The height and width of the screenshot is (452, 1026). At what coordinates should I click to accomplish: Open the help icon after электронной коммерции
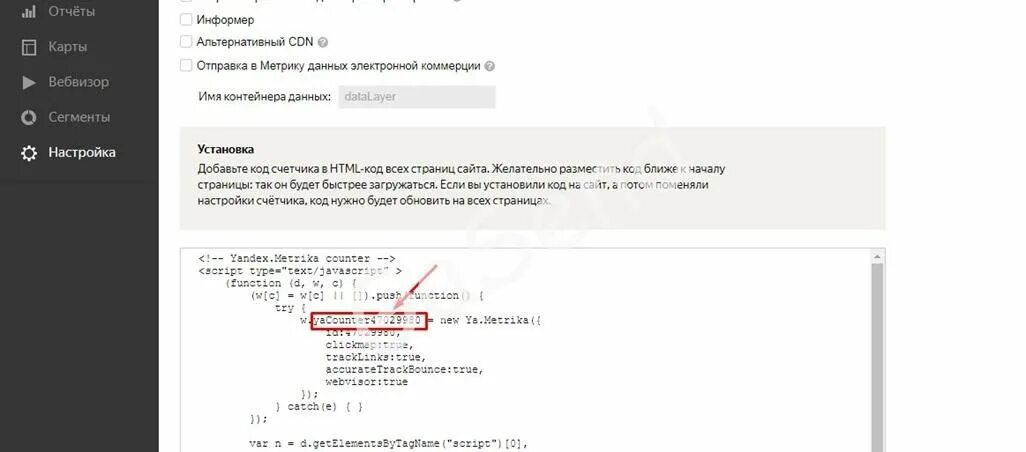point(489,66)
